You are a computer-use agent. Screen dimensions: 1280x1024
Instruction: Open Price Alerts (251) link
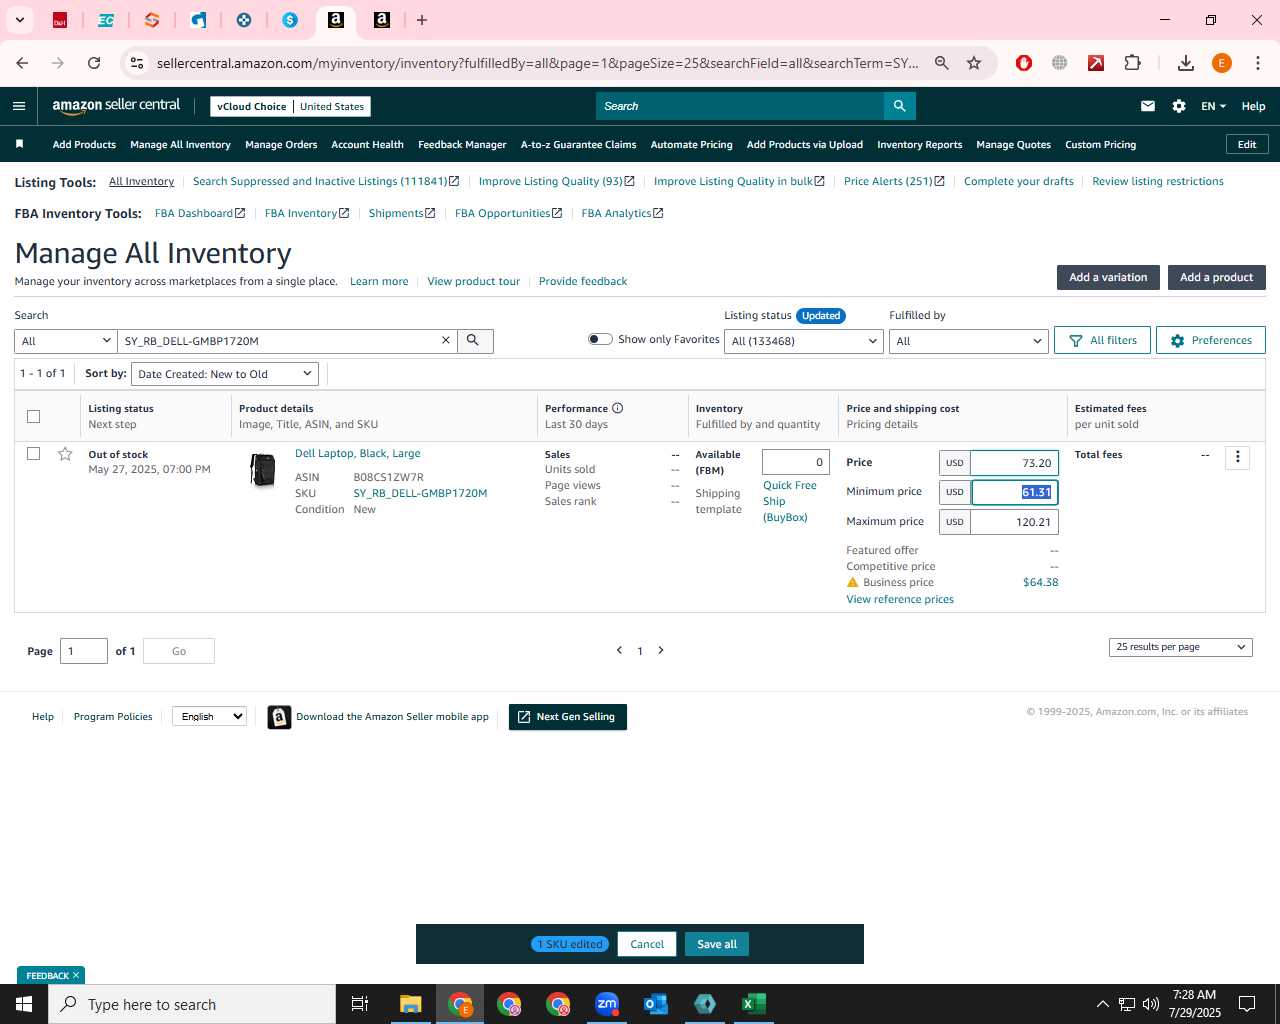point(894,181)
